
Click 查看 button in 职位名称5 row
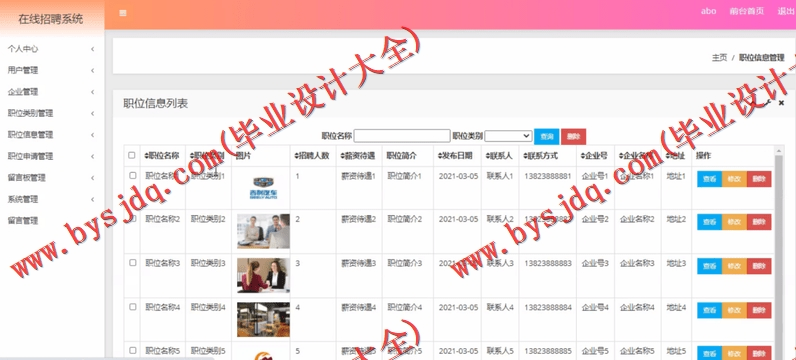point(709,353)
